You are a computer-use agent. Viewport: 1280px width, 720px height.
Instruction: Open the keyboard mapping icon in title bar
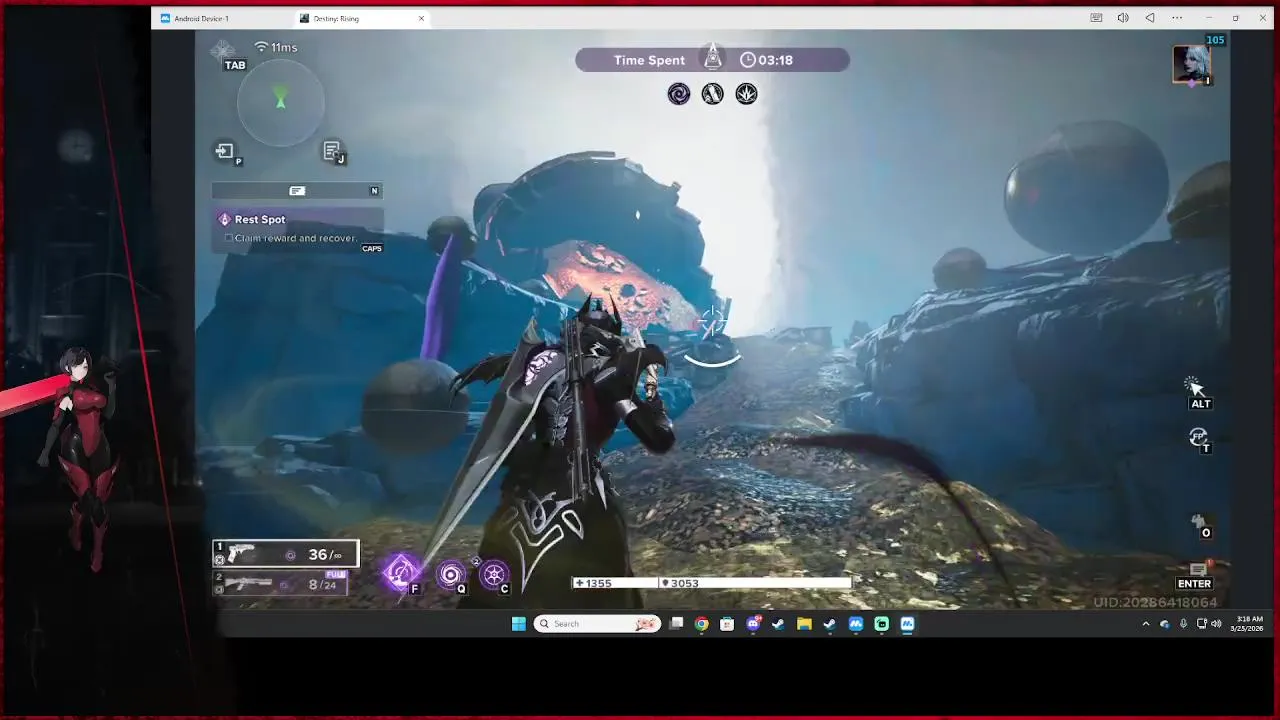pyautogui.click(x=1096, y=18)
